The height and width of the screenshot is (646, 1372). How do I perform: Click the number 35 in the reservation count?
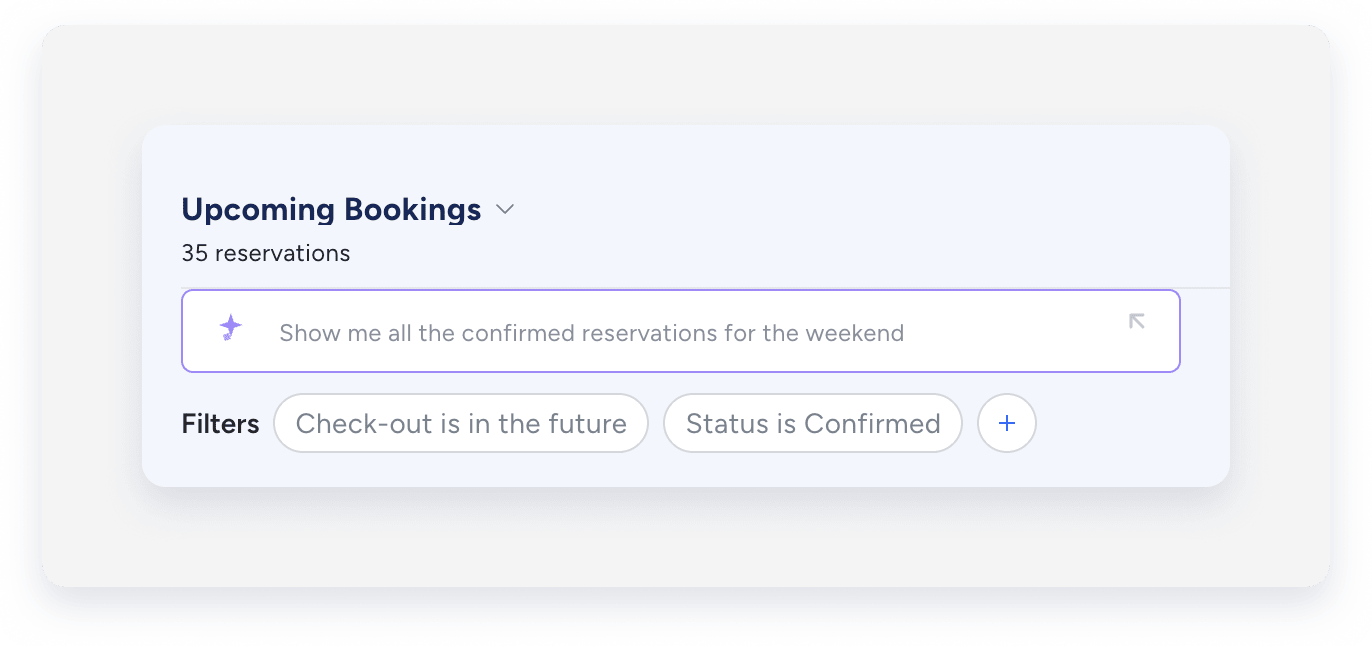(x=195, y=253)
